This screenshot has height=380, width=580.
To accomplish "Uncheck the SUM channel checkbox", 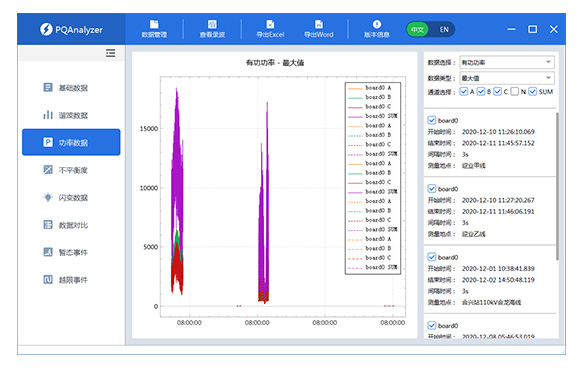I will pyautogui.click(x=532, y=91).
